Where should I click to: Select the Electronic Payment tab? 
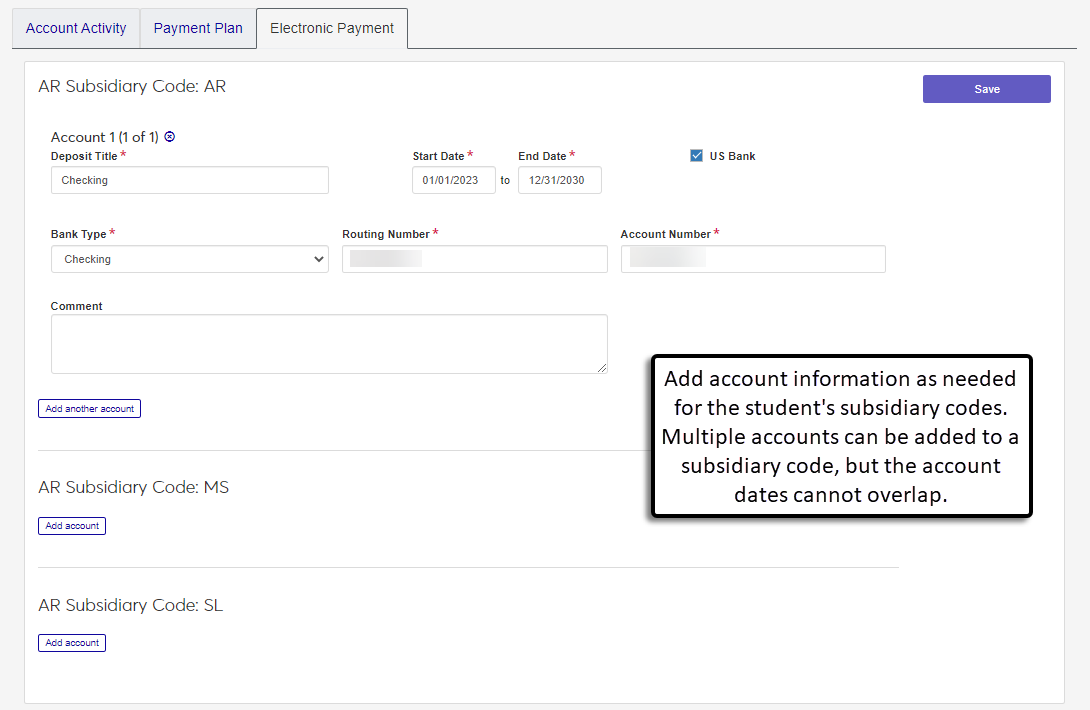click(x=332, y=28)
